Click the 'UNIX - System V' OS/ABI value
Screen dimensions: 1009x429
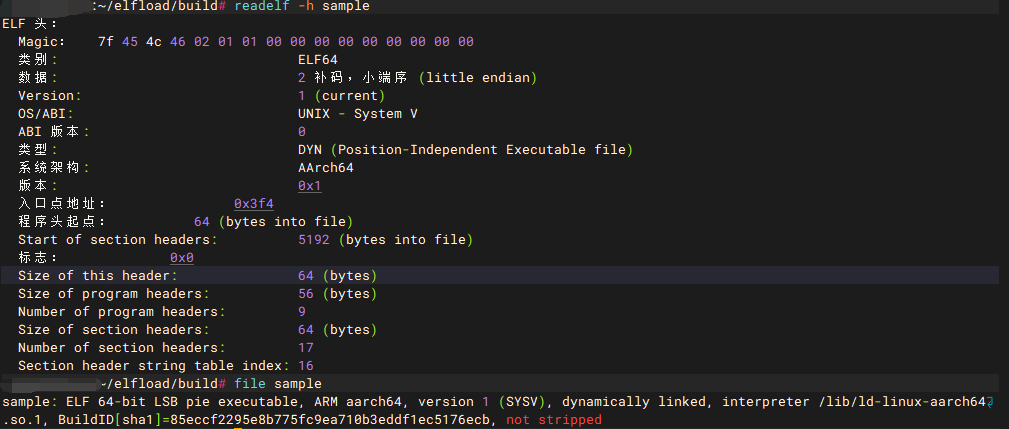pyautogui.click(x=357, y=114)
